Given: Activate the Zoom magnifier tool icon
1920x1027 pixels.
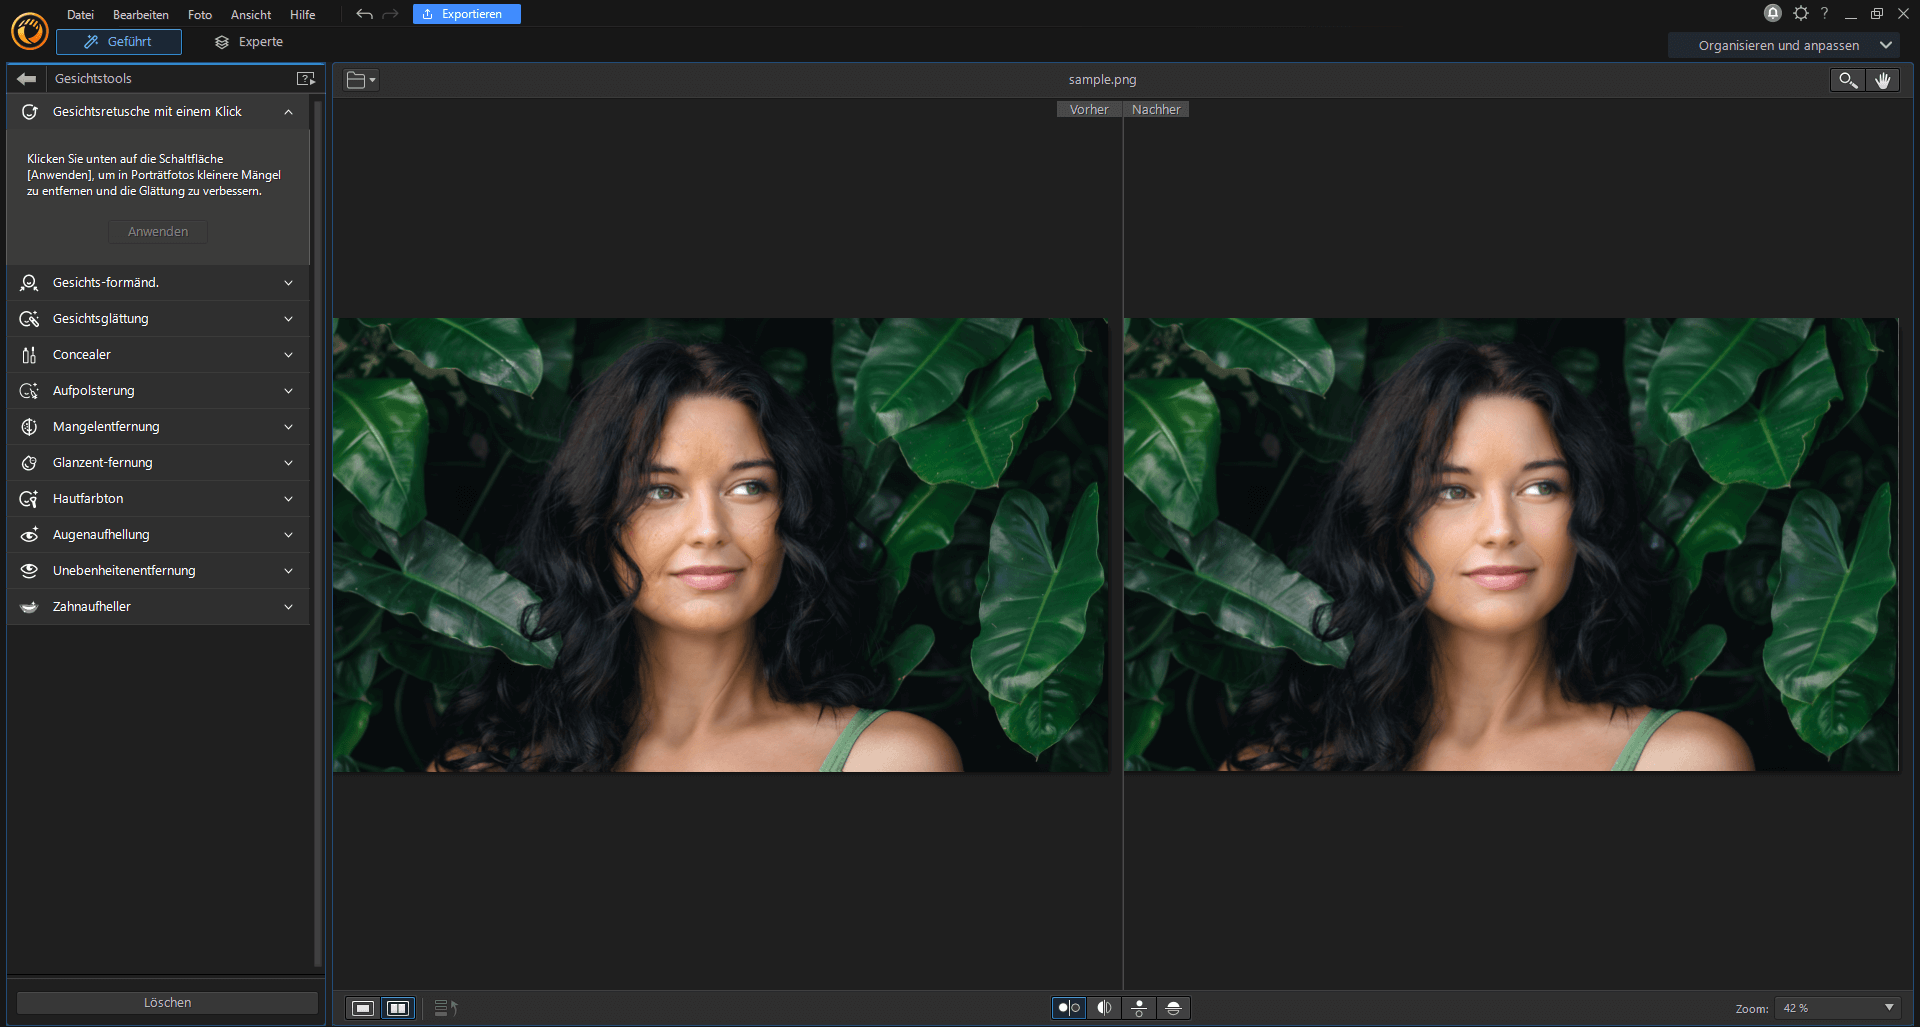Looking at the screenshot, I should pyautogui.click(x=1846, y=80).
